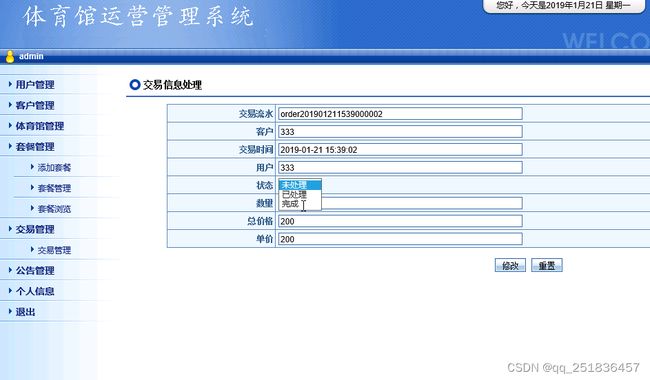Click the 数量 input field
This screenshot has height=380, width=650.
[422, 203]
